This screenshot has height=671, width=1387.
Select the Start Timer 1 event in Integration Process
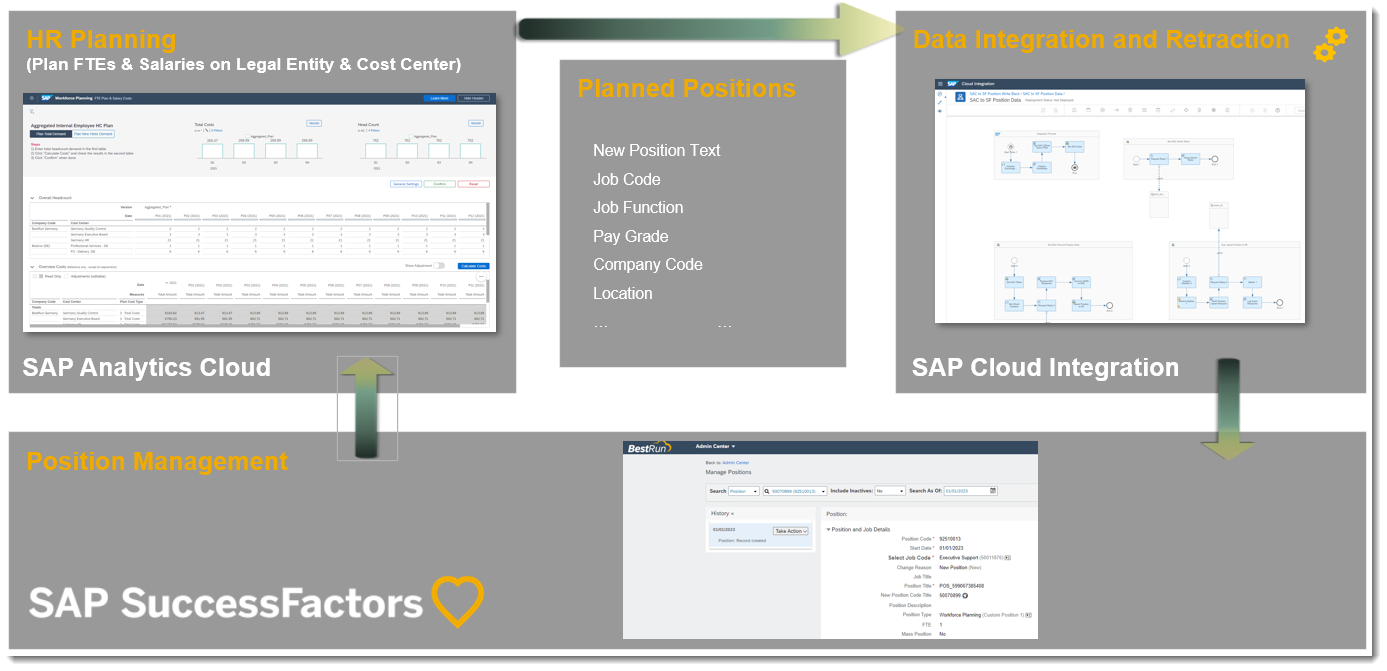click(1011, 147)
